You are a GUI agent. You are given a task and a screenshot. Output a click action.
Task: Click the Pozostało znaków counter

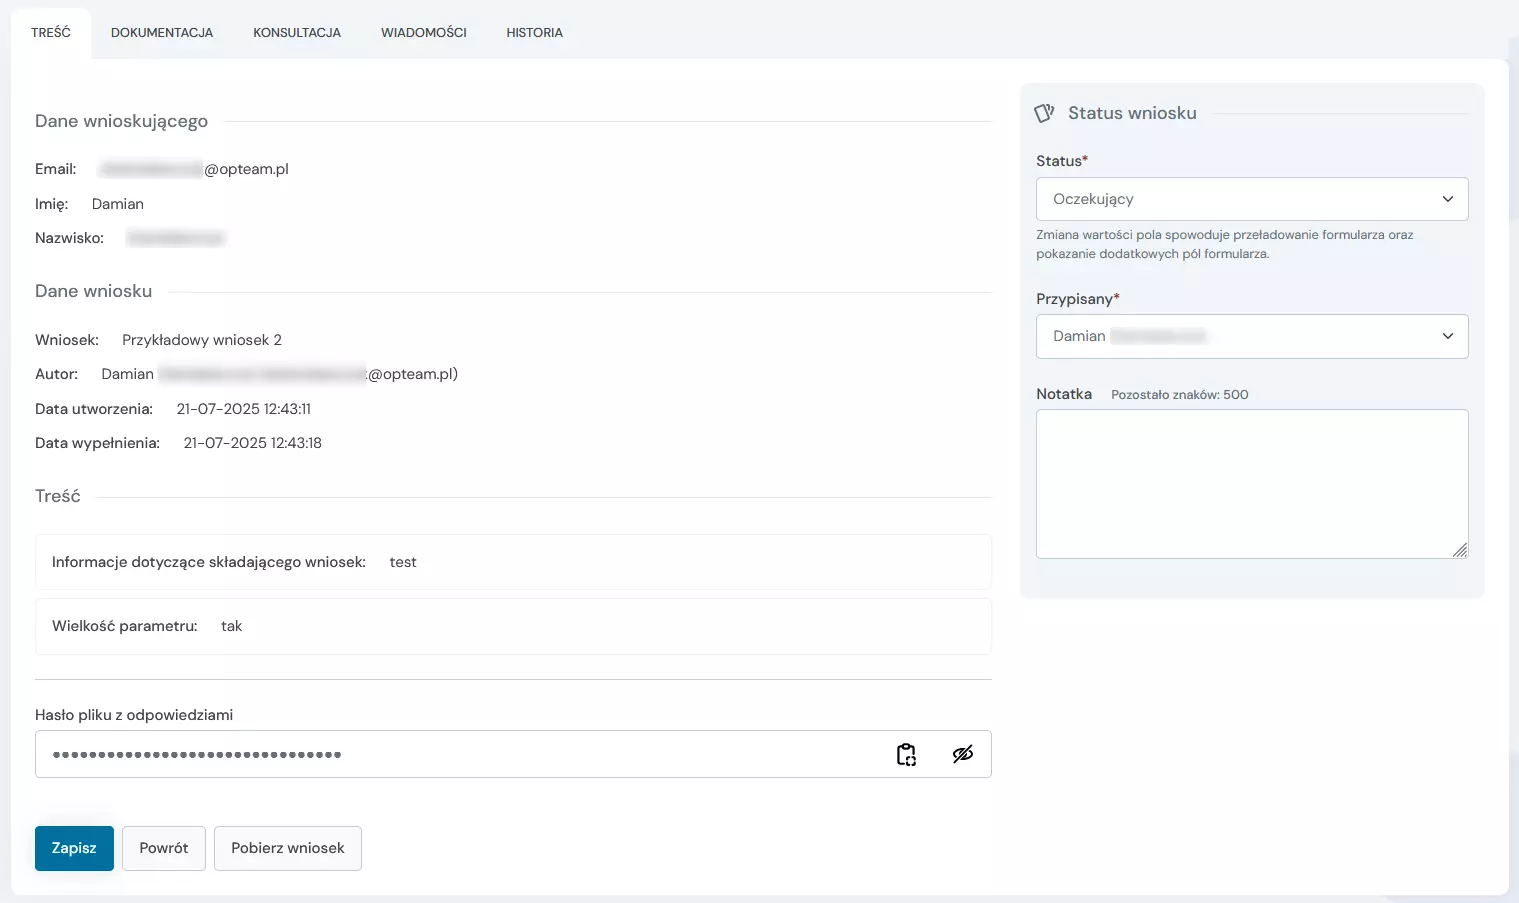(1179, 395)
